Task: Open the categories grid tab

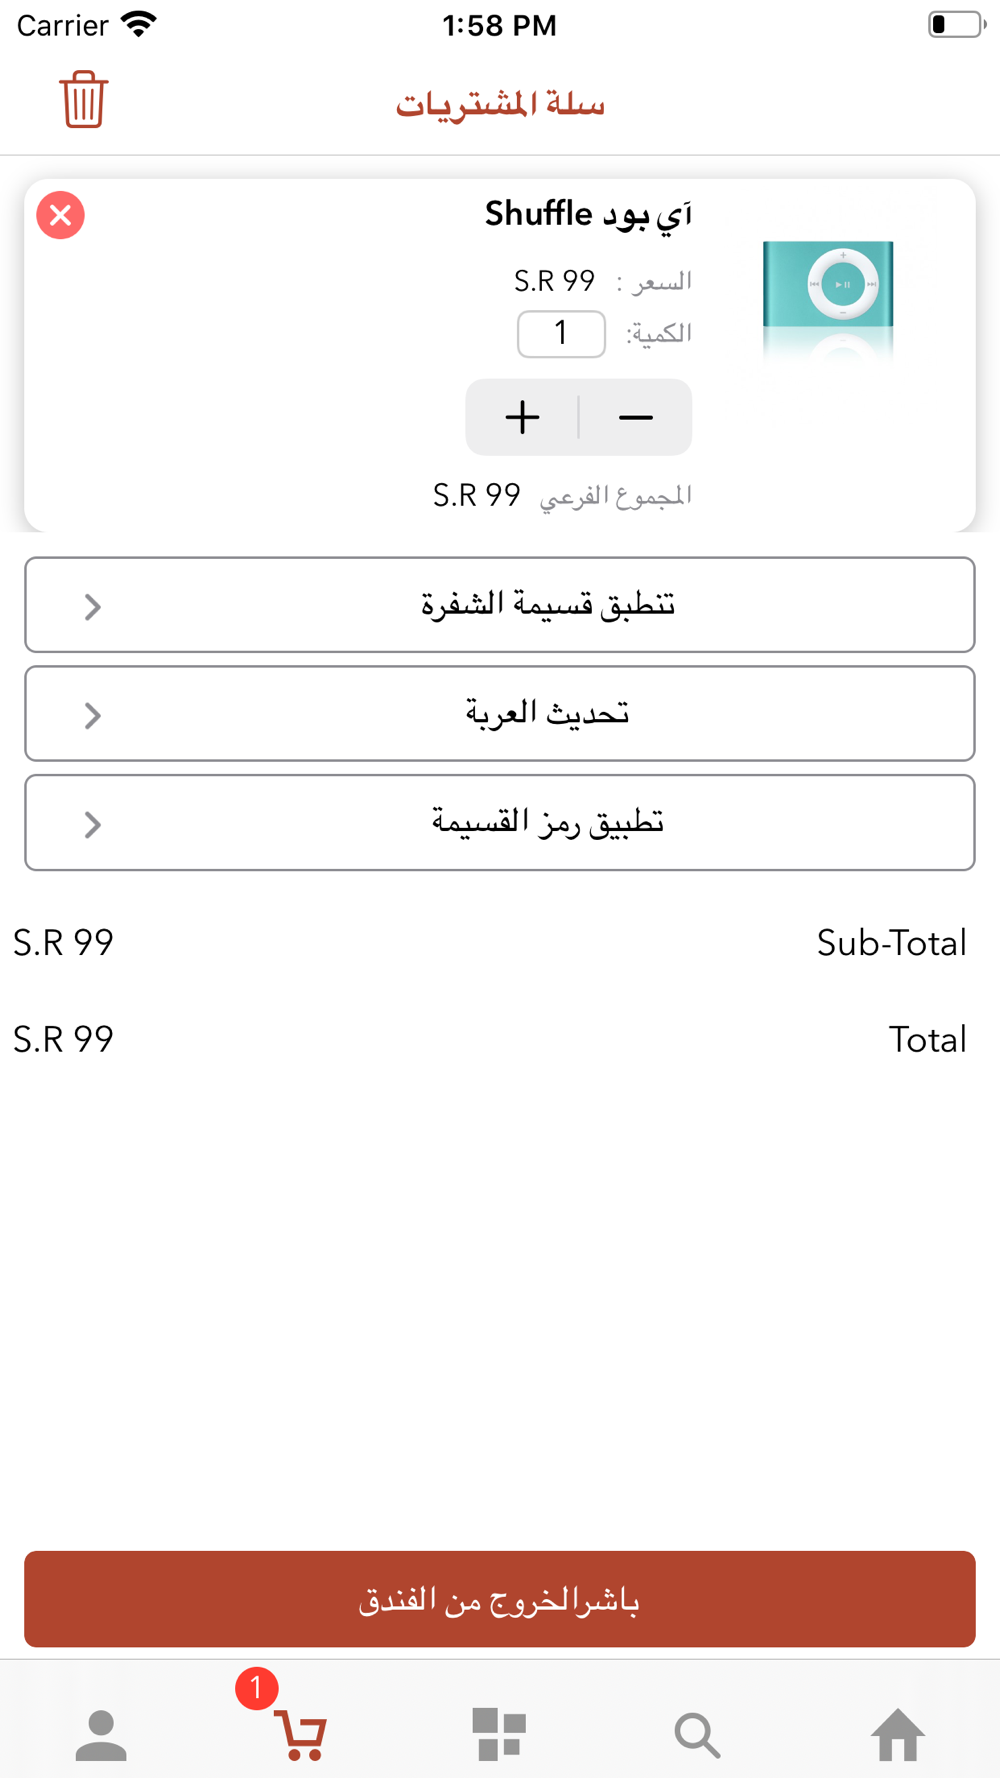Action: click(499, 1735)
